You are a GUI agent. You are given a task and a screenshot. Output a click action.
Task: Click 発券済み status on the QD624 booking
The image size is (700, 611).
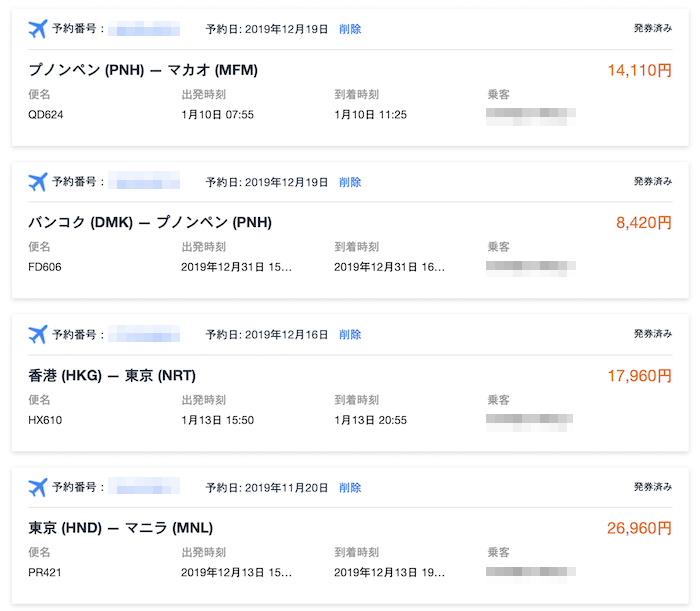[x=652, y=29]
